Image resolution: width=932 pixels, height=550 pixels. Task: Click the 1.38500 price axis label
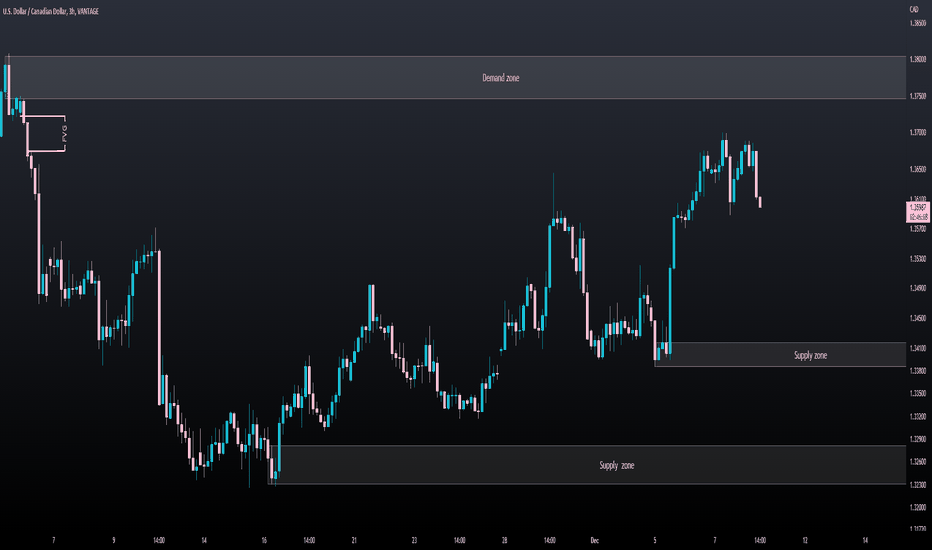(918, 24)
